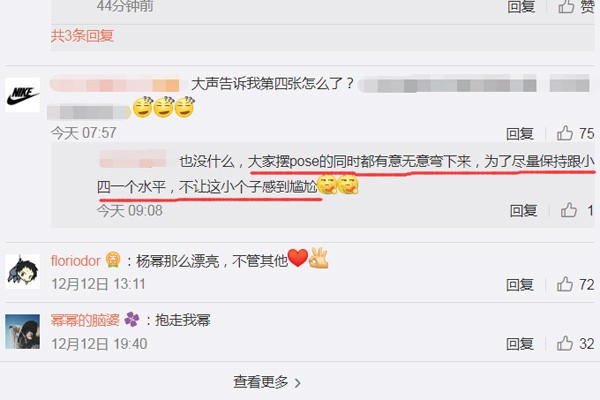Screen dimensions: 600x400
Task: Like floriodor's comment with 72 likes
Action: pyautogui.click(x=565, y=284)
